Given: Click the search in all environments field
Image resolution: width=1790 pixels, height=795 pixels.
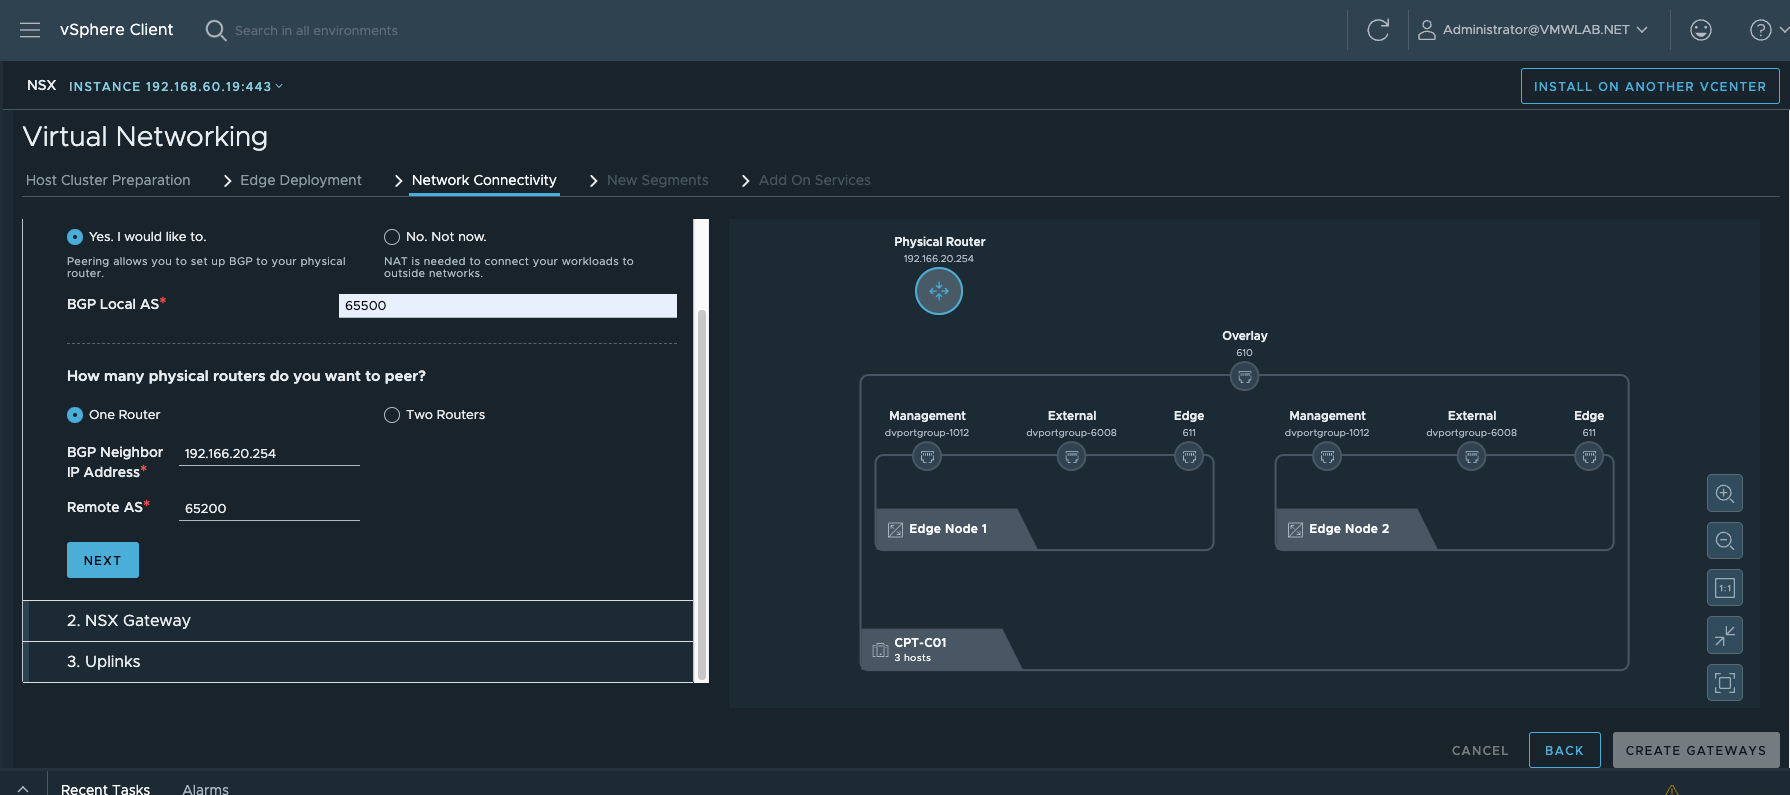Looking at the screenshot, I should click(x=316, y=31).
